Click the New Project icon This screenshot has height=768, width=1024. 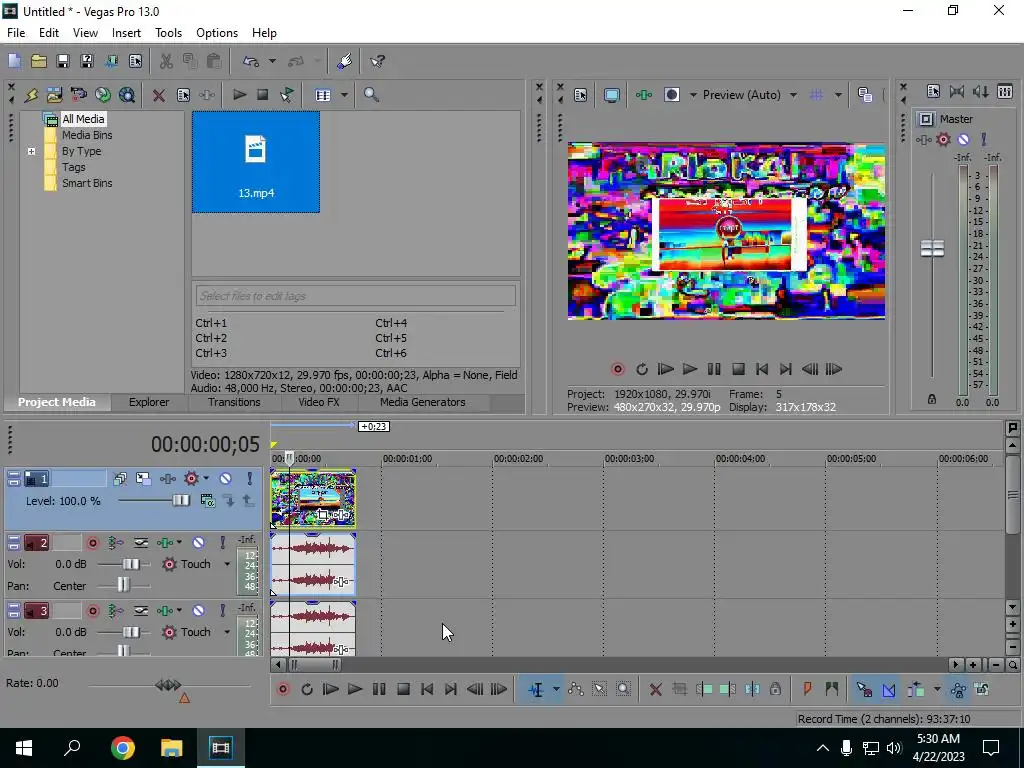[x=14, y=61]
